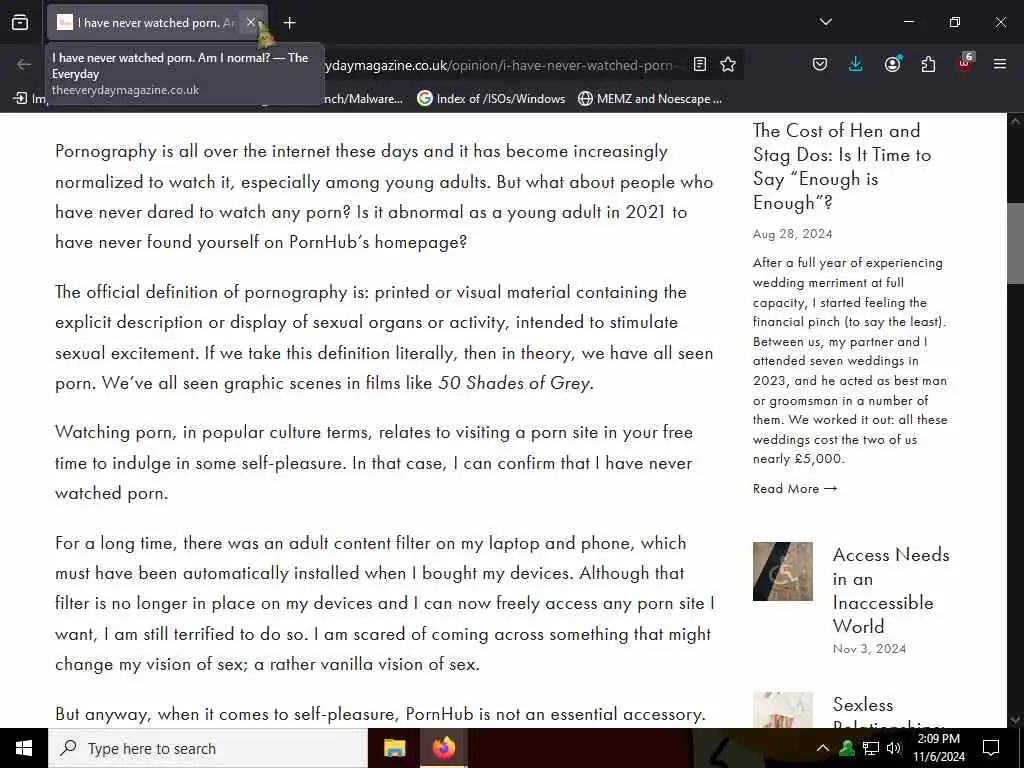Close the 'I have never watched porn' tab
Viewport: 1024px width, 768px height.
pos(251,22)
